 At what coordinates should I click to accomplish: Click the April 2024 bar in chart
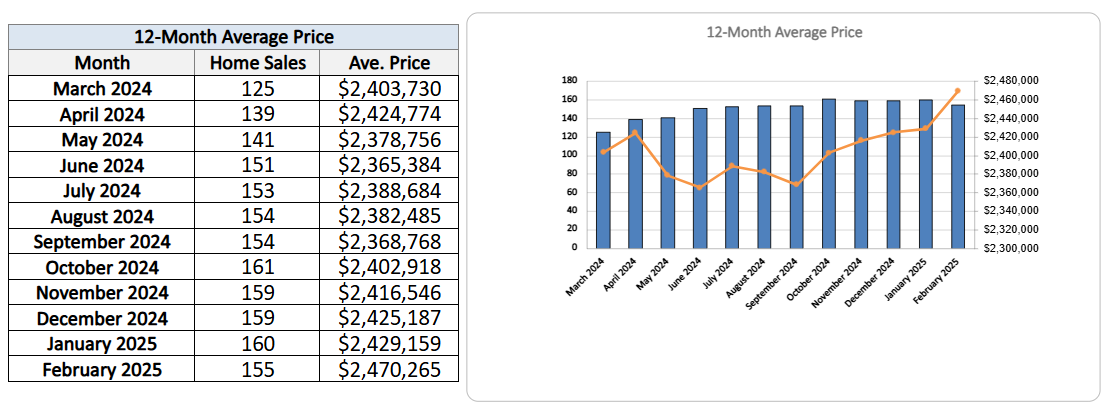coord(635,184)
